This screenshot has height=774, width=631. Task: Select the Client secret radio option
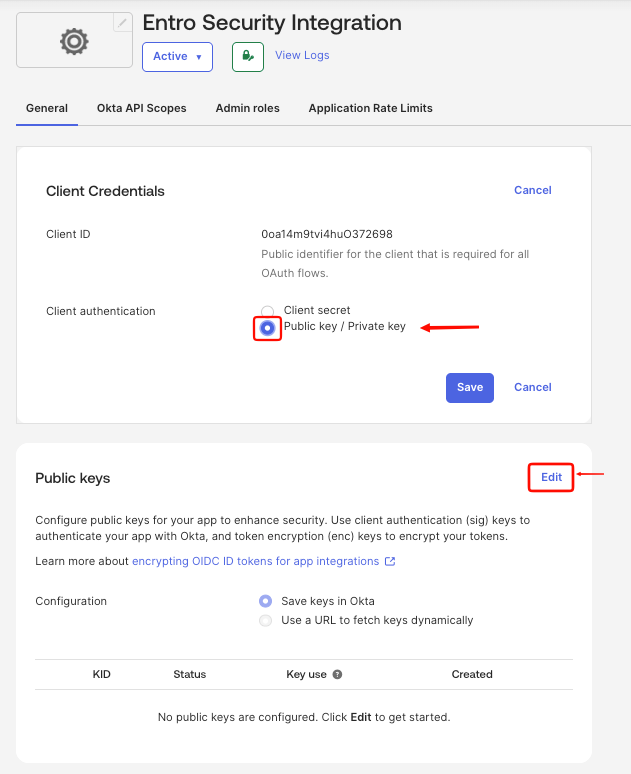pyautogui.click(x=267, y=310)
